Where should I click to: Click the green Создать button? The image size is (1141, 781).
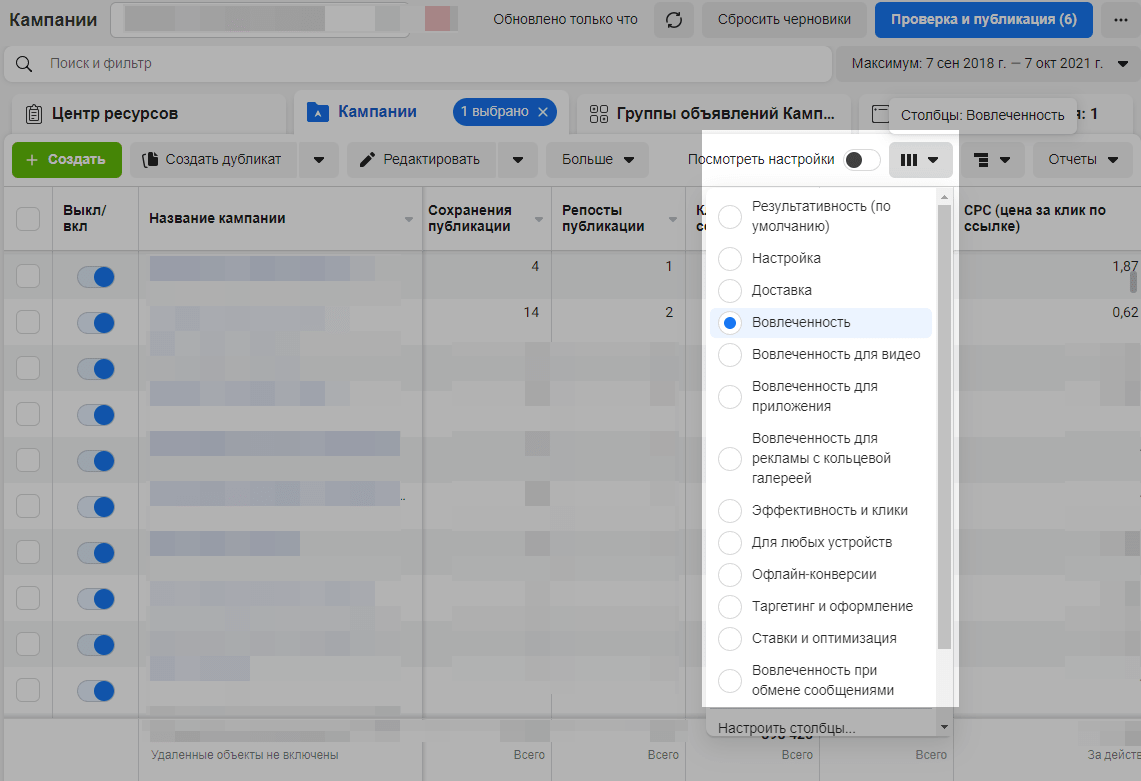[66, 160]
